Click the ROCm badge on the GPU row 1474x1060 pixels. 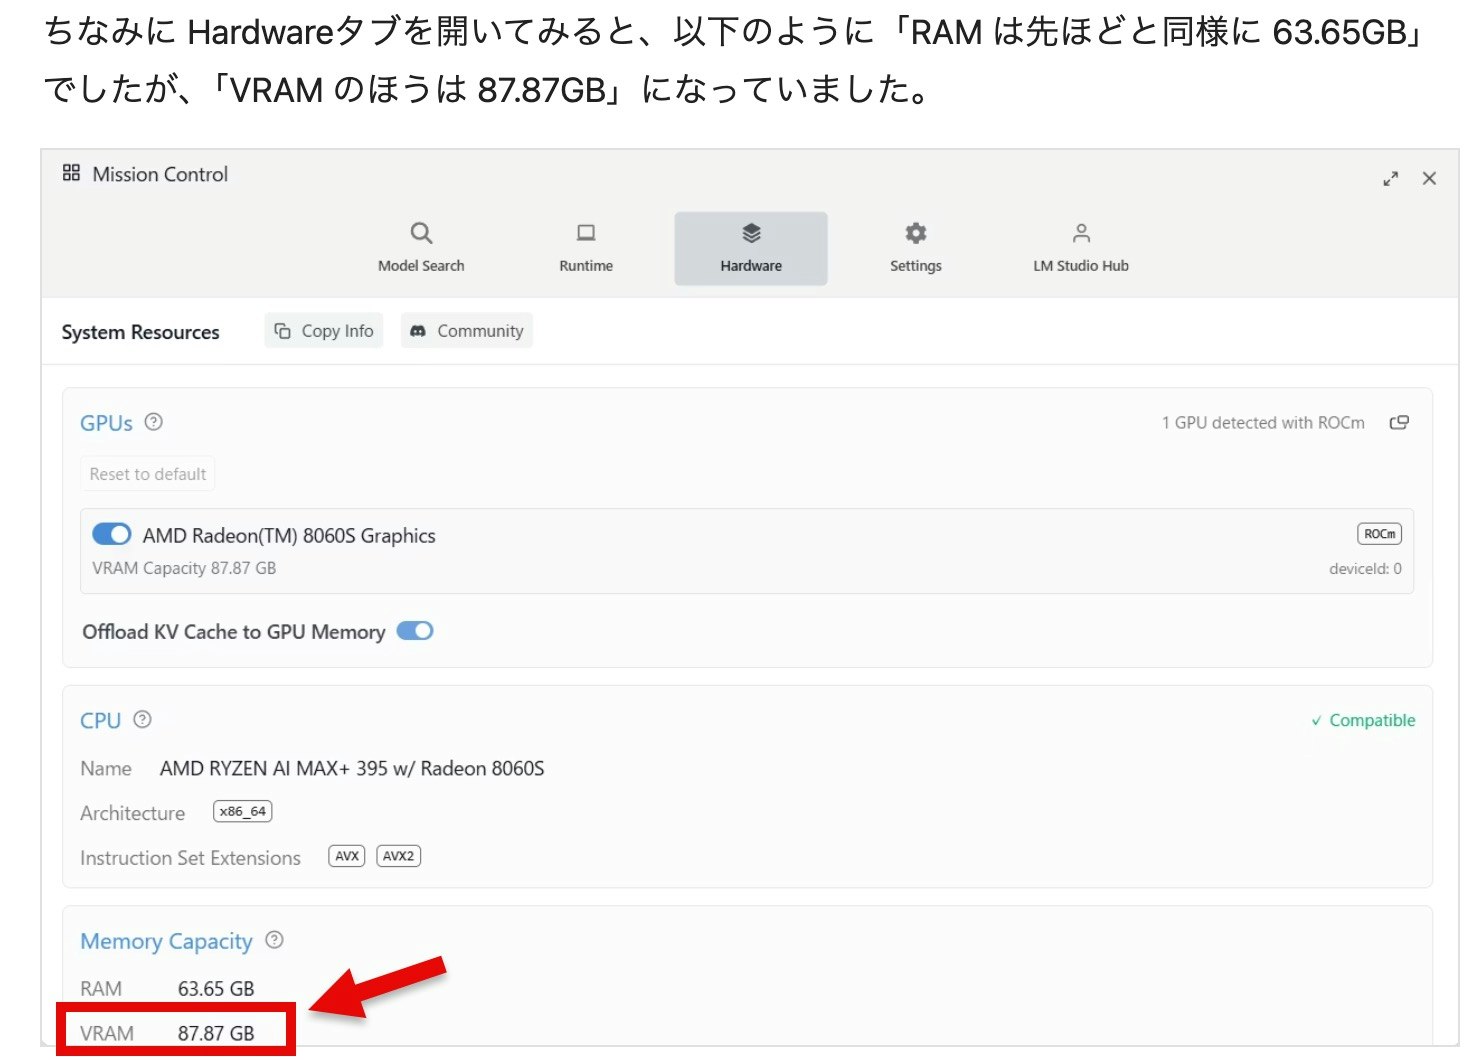pos(1379,534)
